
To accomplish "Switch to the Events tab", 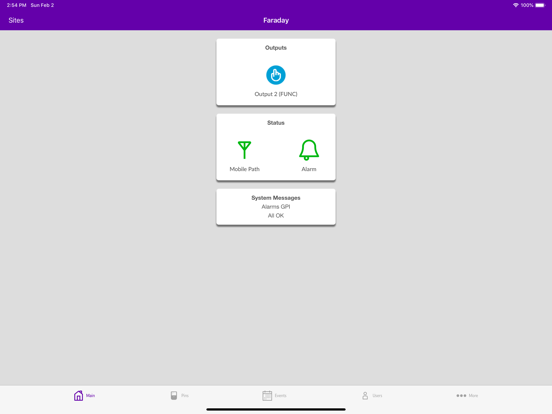I will [x=274, y=396].
